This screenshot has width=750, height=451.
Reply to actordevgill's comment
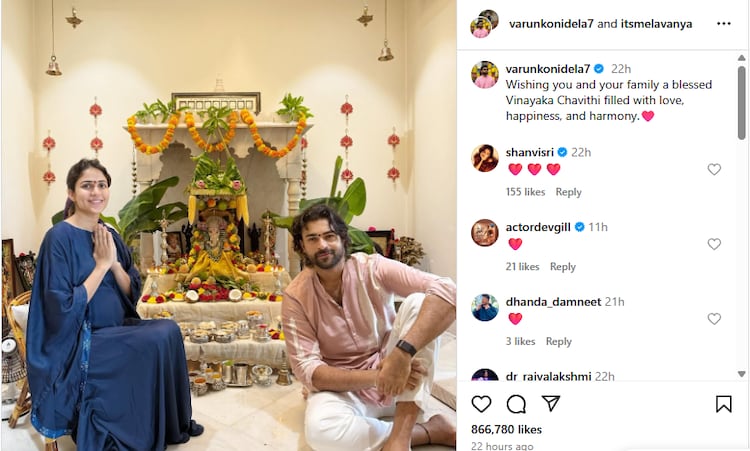(562, 266)
